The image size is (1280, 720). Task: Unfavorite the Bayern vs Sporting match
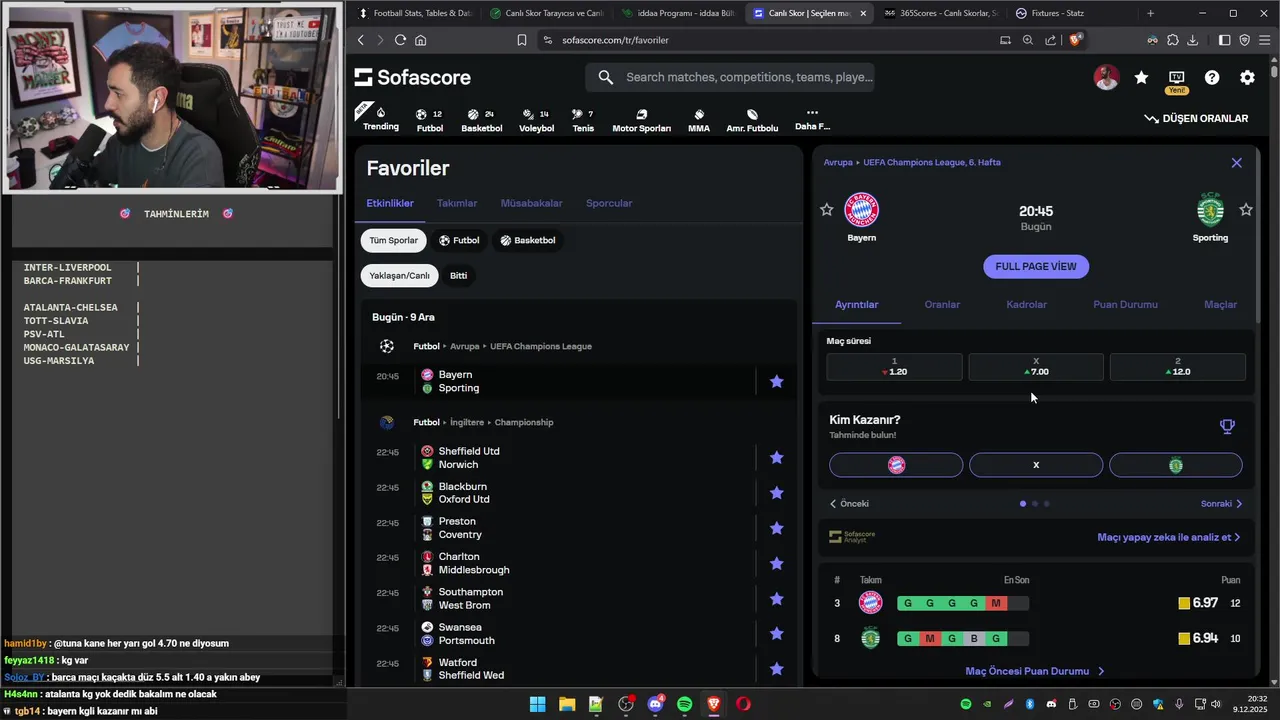(776, 381)
